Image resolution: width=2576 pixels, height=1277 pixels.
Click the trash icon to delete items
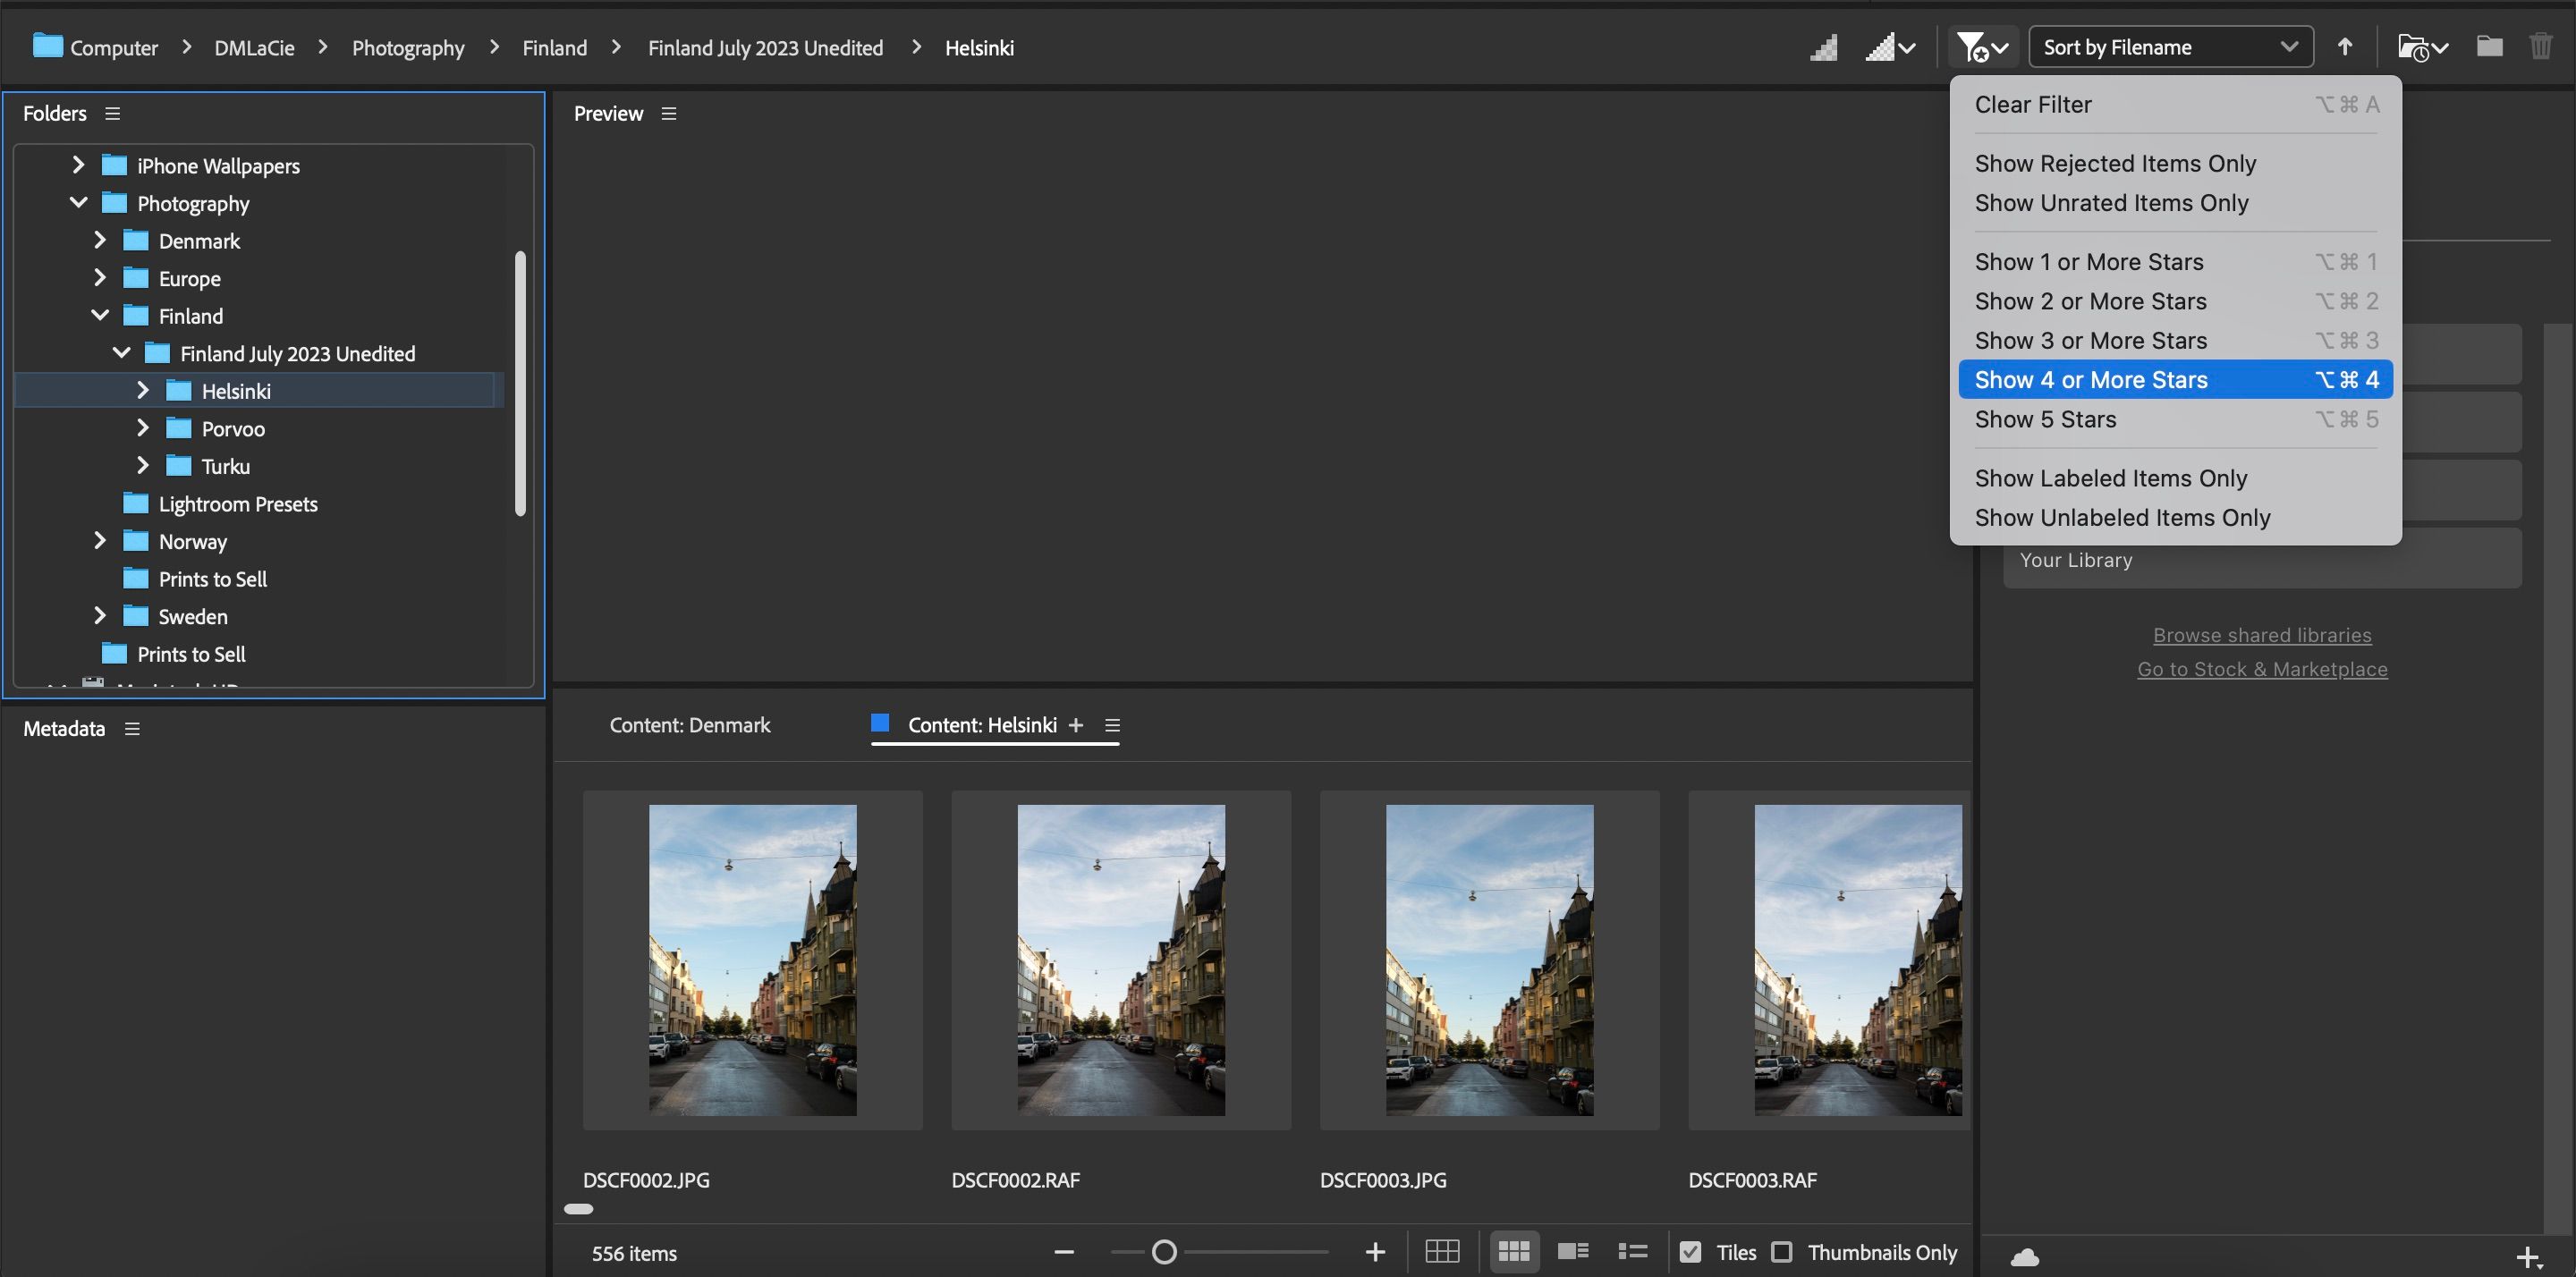pos(2541,46)
